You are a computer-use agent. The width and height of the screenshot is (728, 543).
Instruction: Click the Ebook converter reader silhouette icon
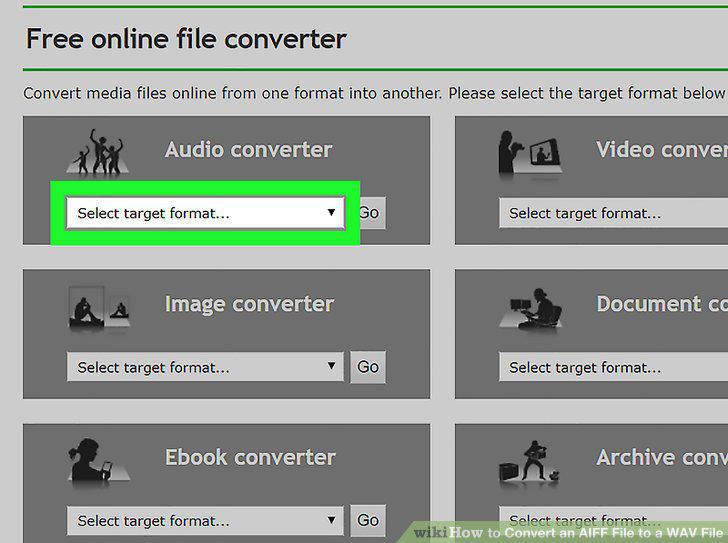pyautogui.click(x=98, y=461)
